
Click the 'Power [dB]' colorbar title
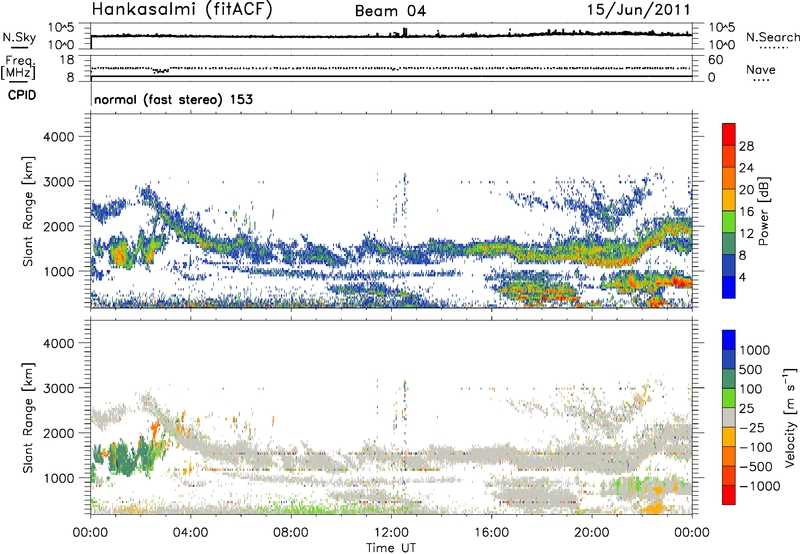pos(763,211)
